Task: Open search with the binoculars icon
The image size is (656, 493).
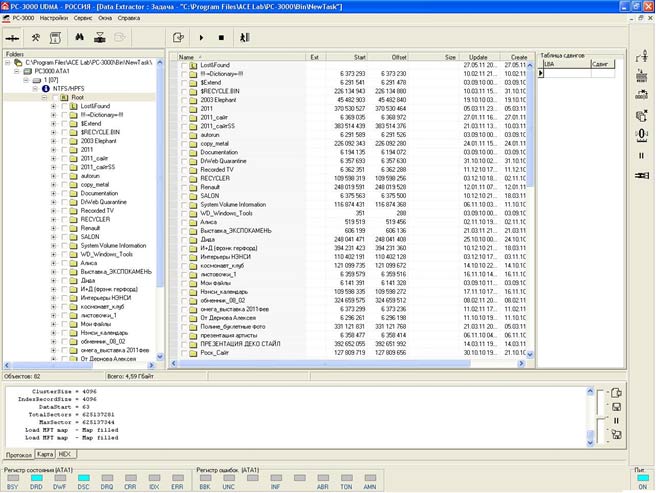Action: click(79, 37)
